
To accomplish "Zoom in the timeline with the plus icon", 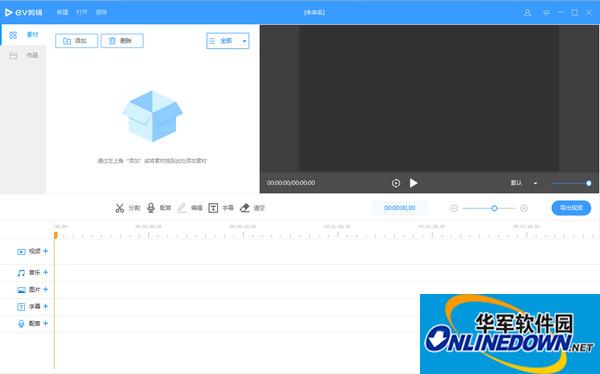I will (524, 208).
